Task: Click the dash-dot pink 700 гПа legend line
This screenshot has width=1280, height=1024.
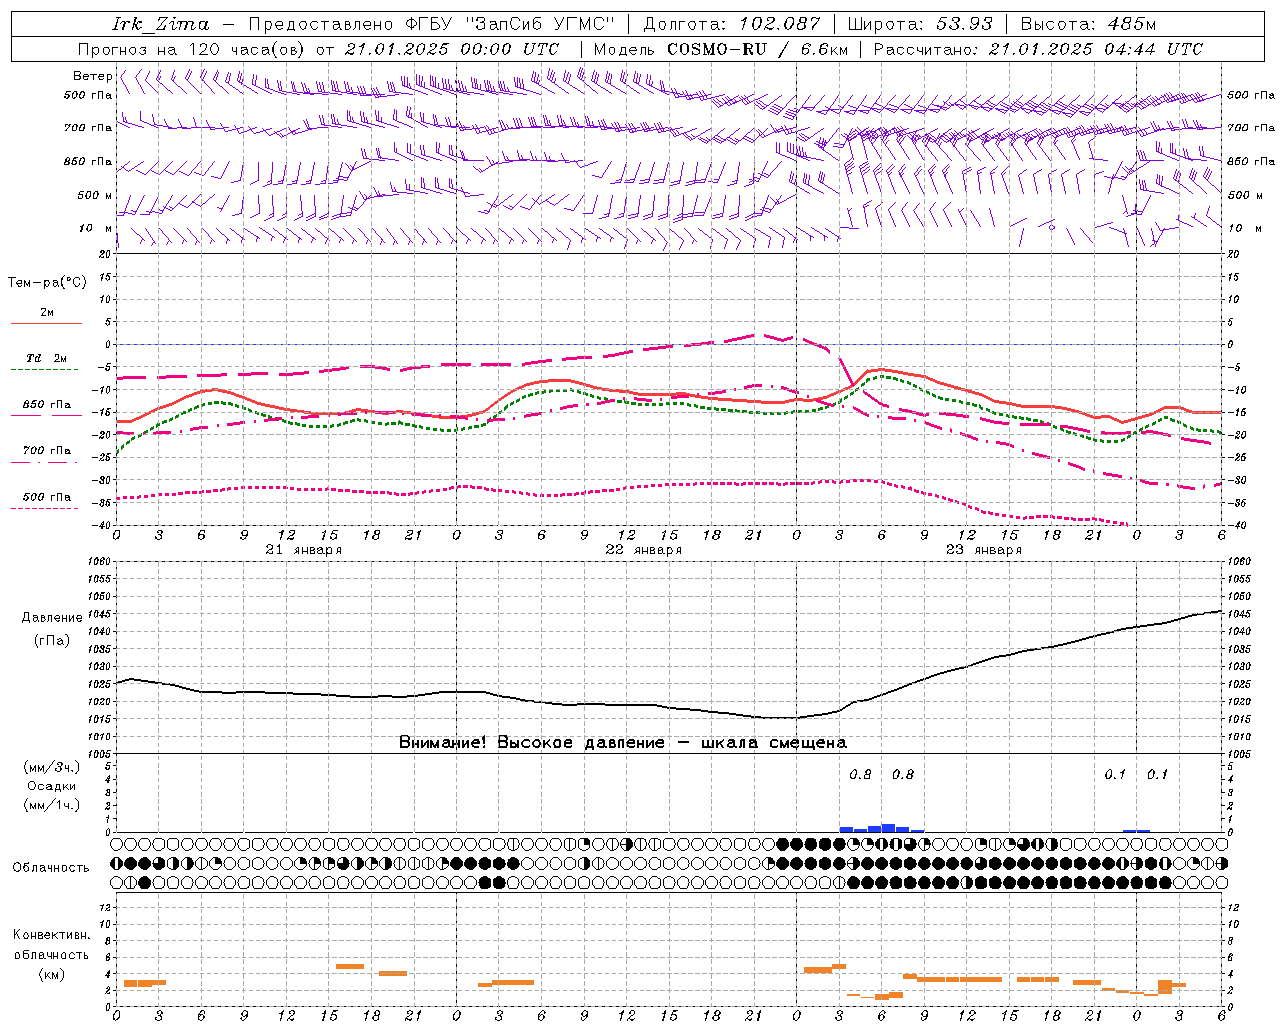Action: coord(45,461)
